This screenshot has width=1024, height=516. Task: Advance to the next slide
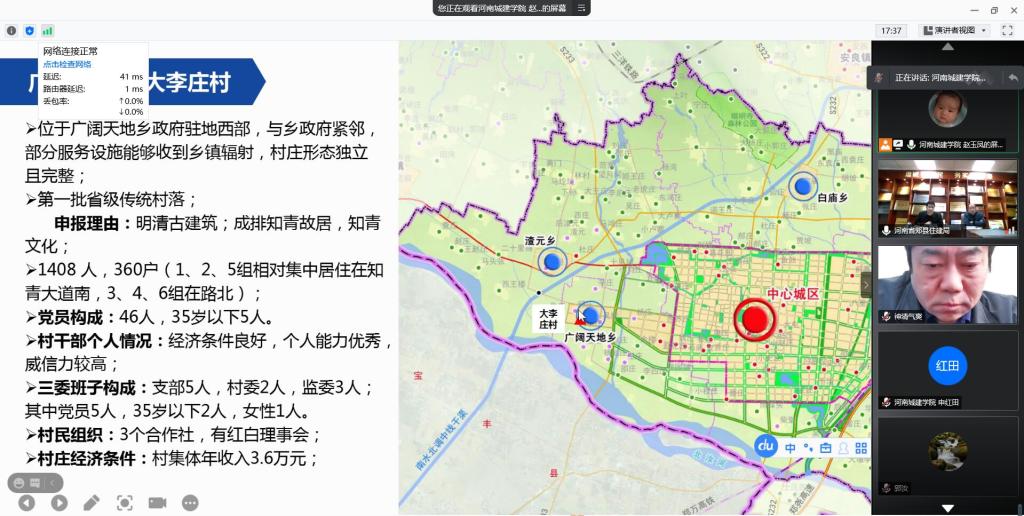pos(59,503)
